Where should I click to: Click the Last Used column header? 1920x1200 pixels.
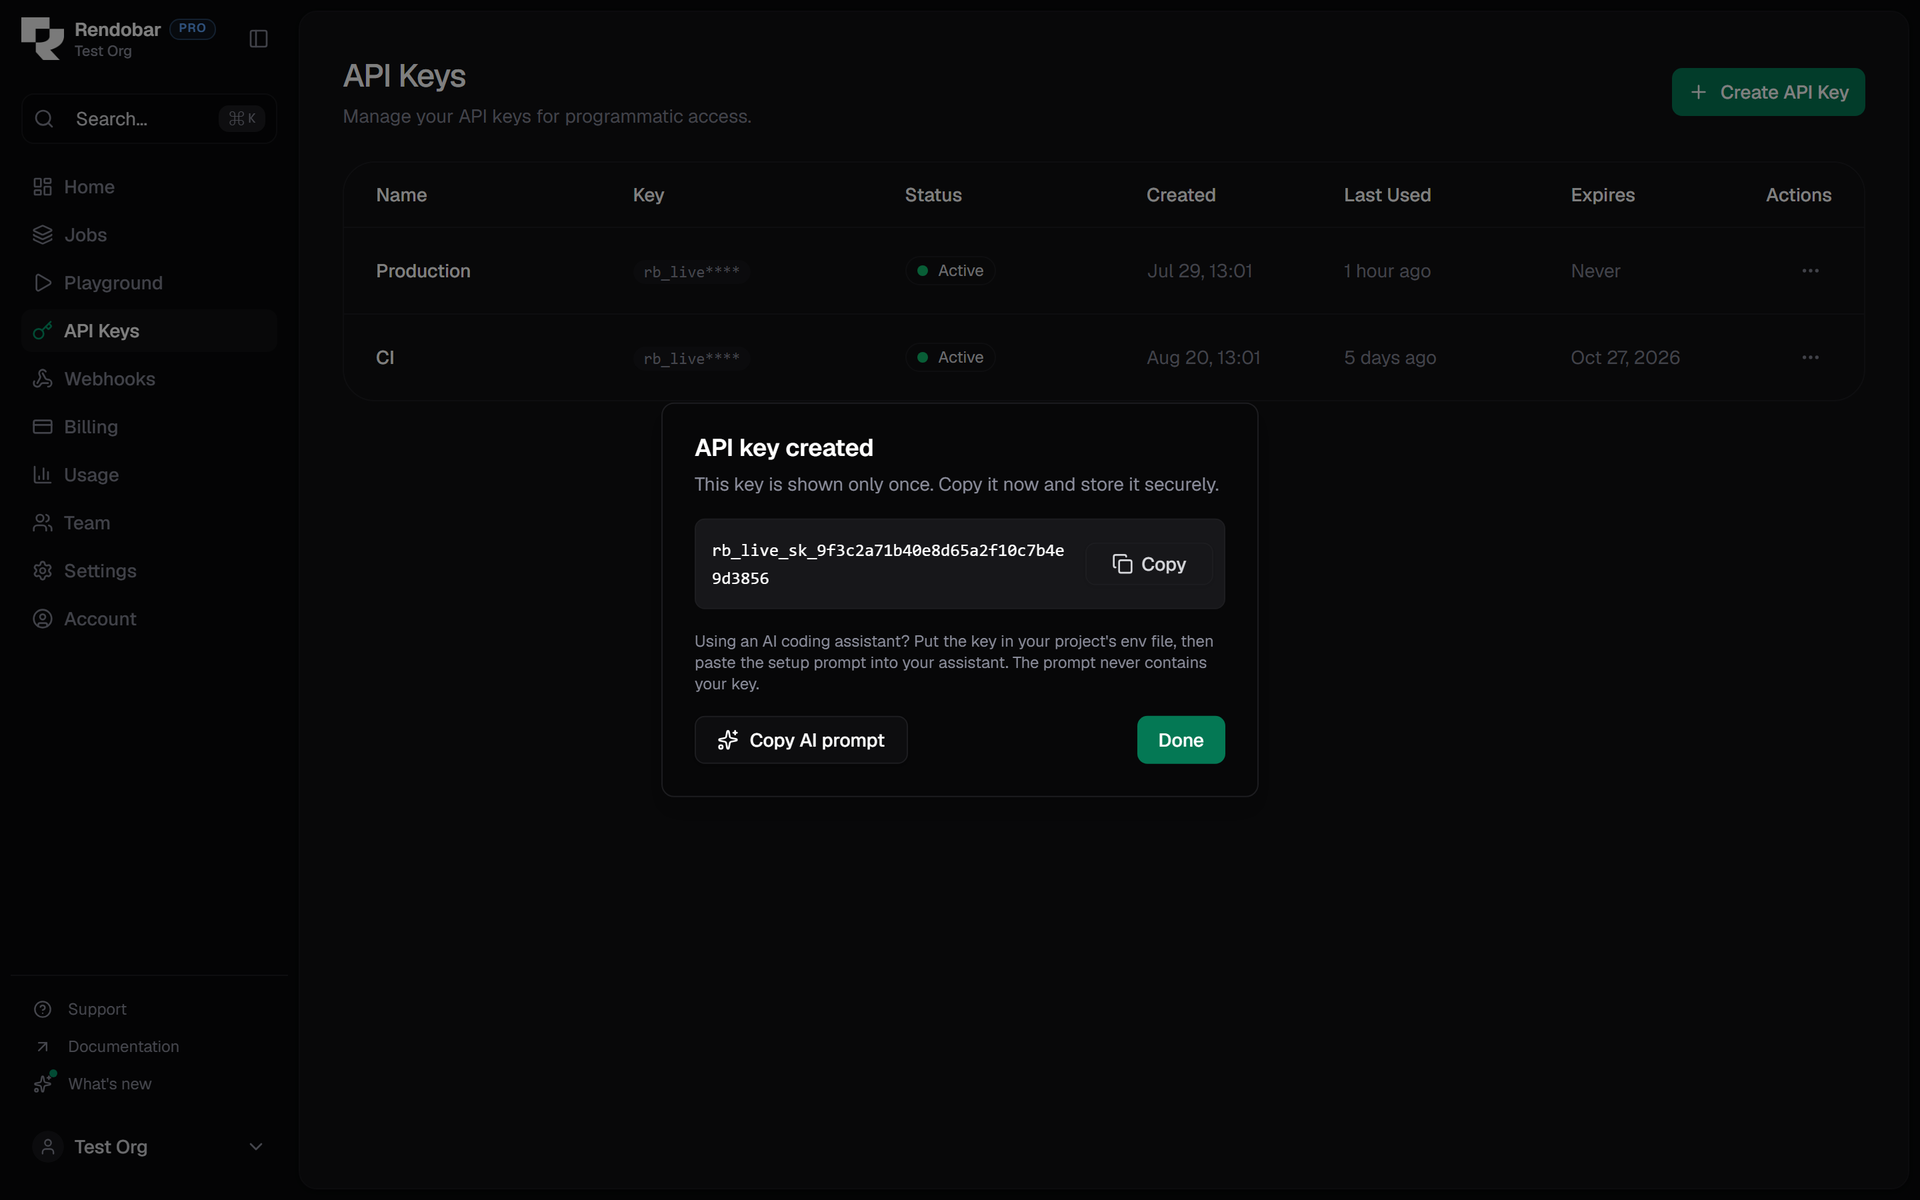pyautogui.click(x=1387, y=195)
